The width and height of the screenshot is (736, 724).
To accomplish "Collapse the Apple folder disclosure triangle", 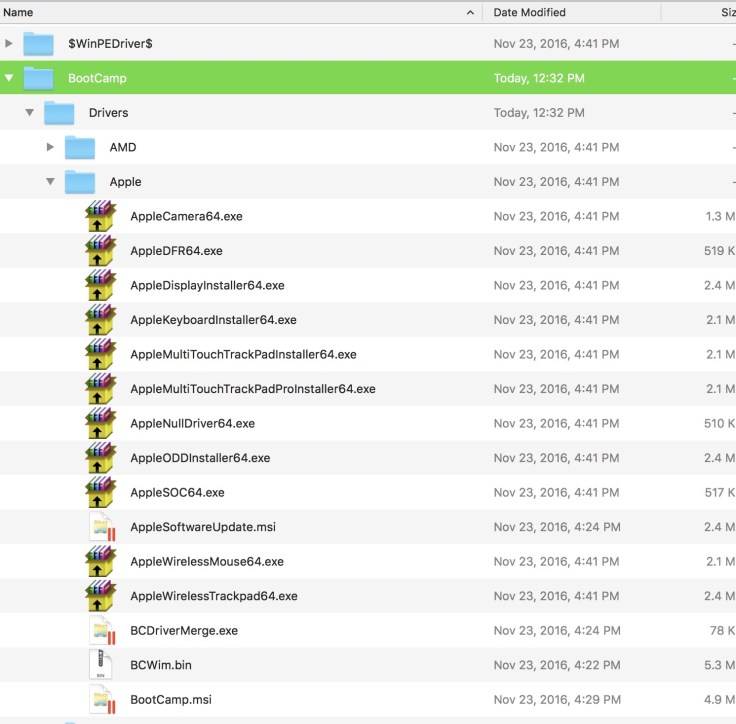I will point(50,182).
